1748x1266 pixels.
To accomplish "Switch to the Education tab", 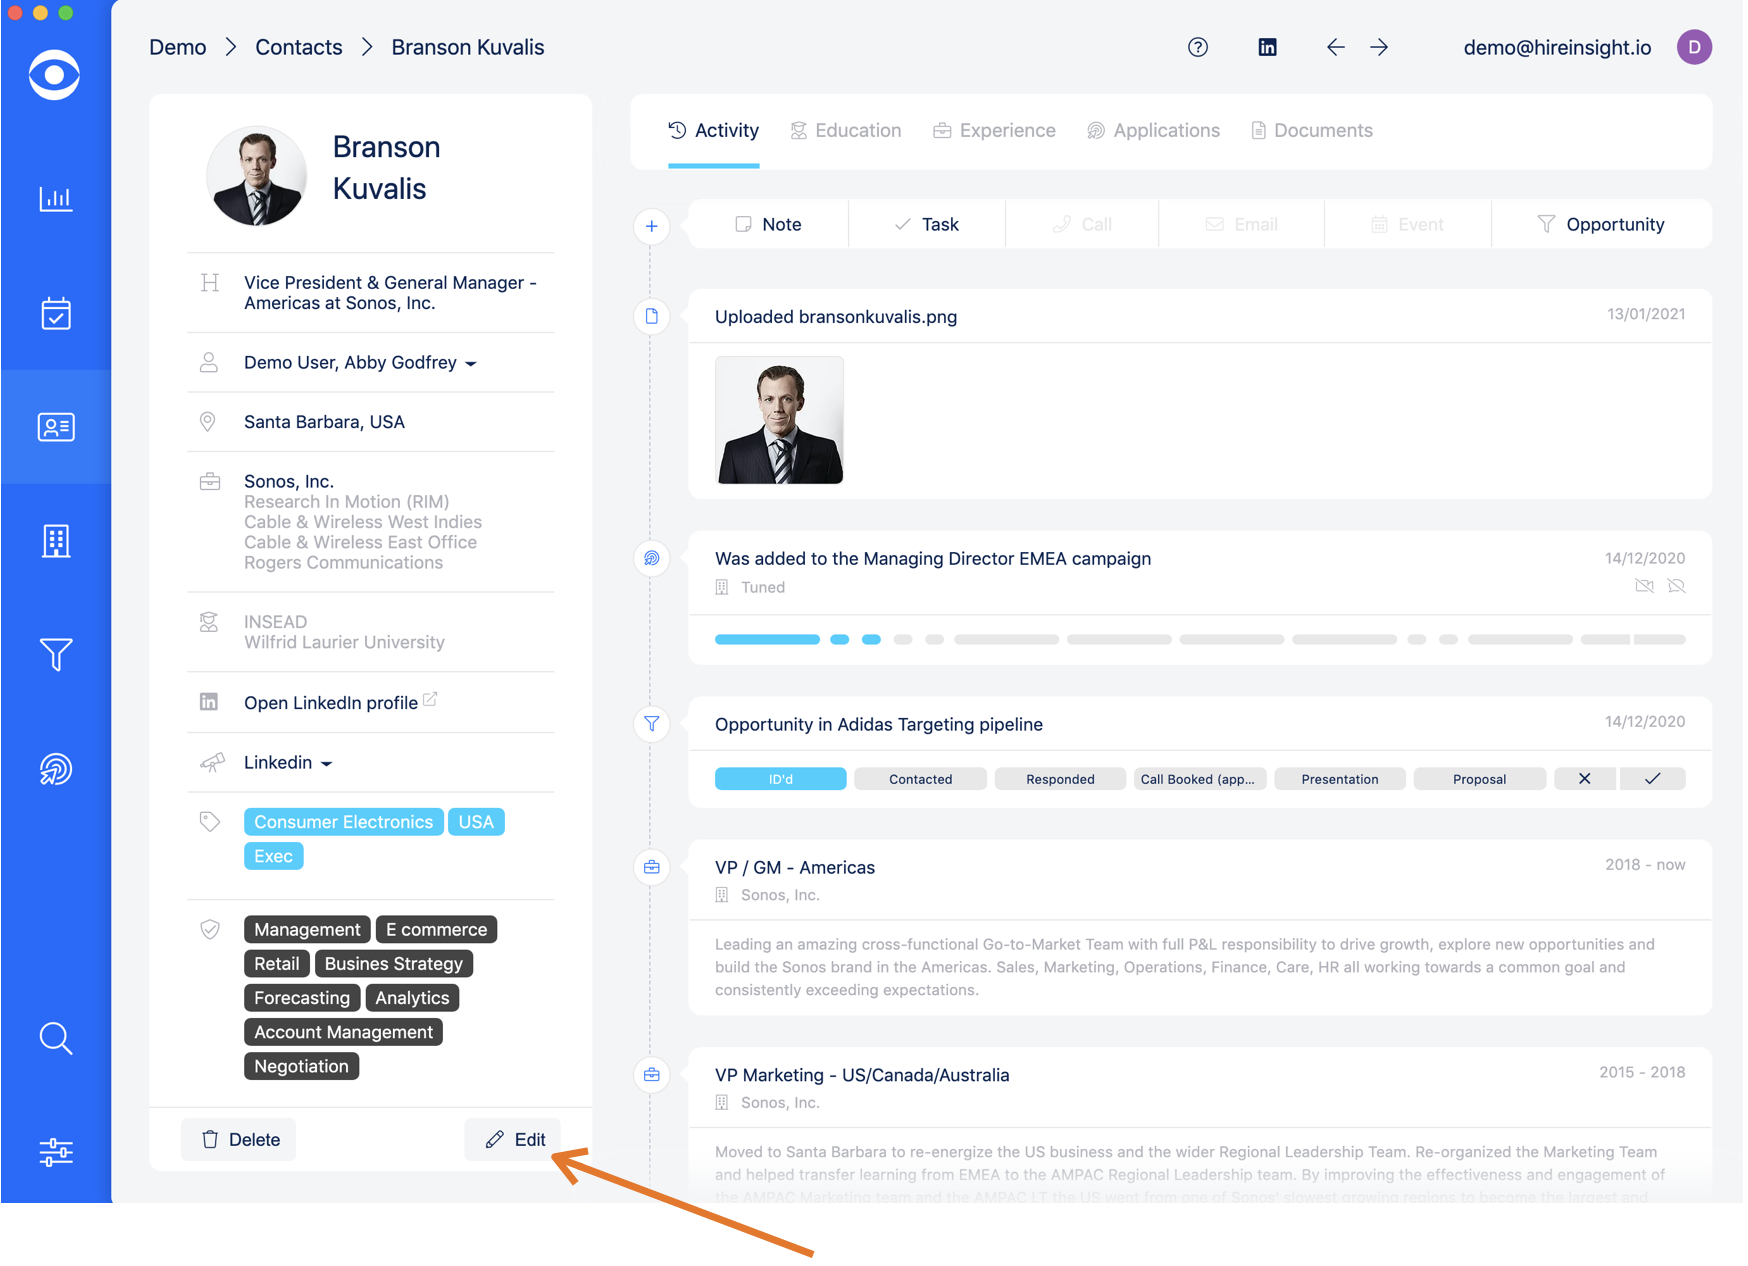I will click(846, 131).
